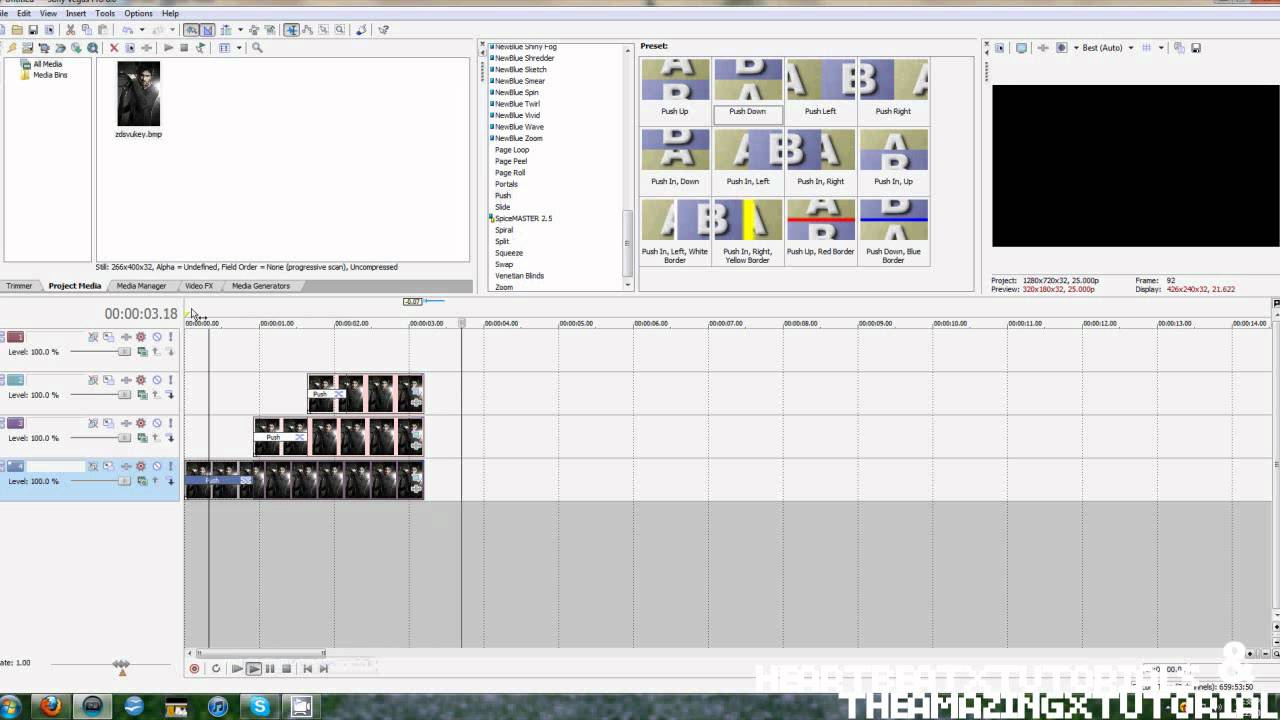This screenshot has width=1280, height=720.
Task: Toggle Solo on track 1
Action: pos(170,337)
